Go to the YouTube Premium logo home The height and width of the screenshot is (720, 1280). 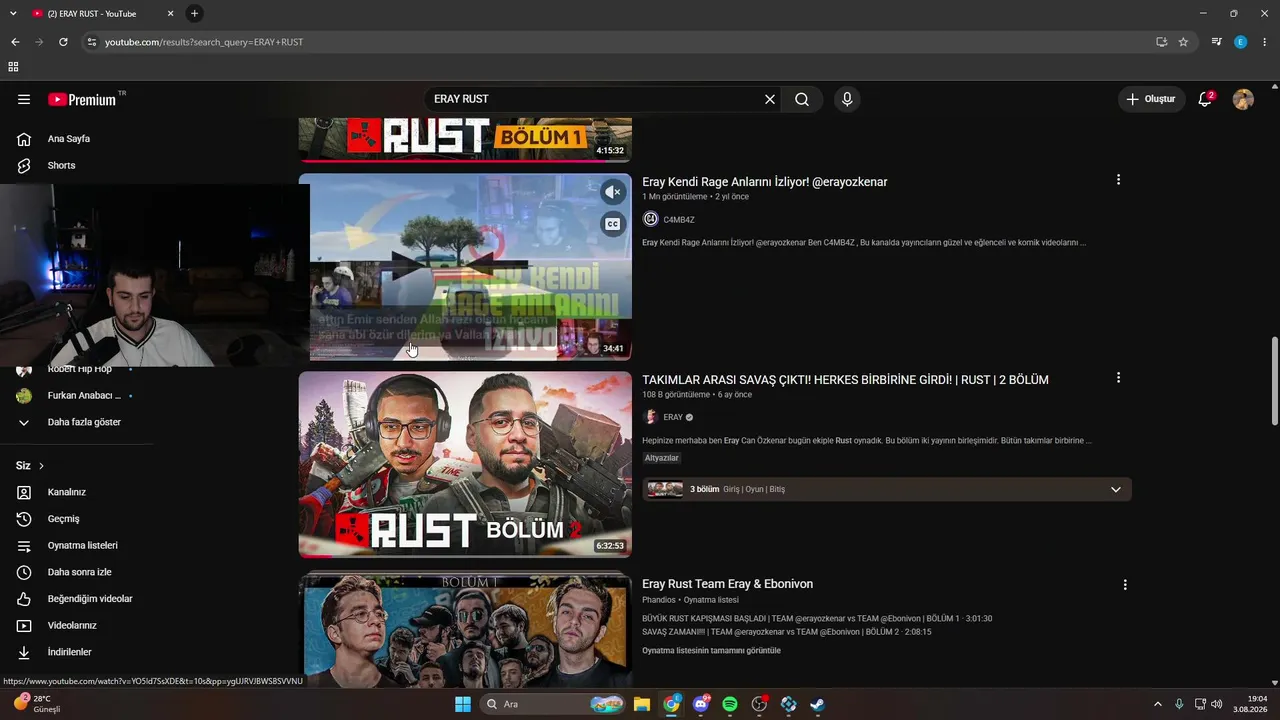tap(84, 99)
